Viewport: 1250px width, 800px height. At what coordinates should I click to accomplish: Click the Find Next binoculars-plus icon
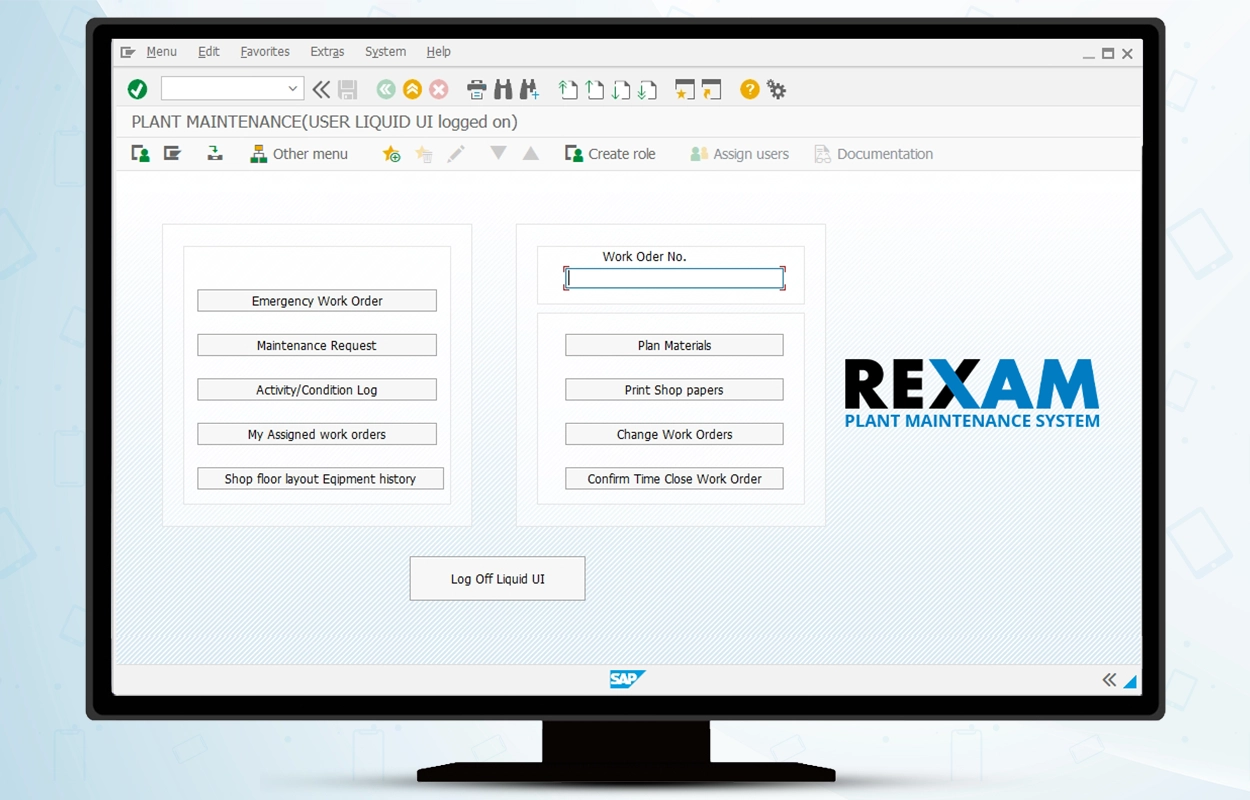tap(529, 89)
